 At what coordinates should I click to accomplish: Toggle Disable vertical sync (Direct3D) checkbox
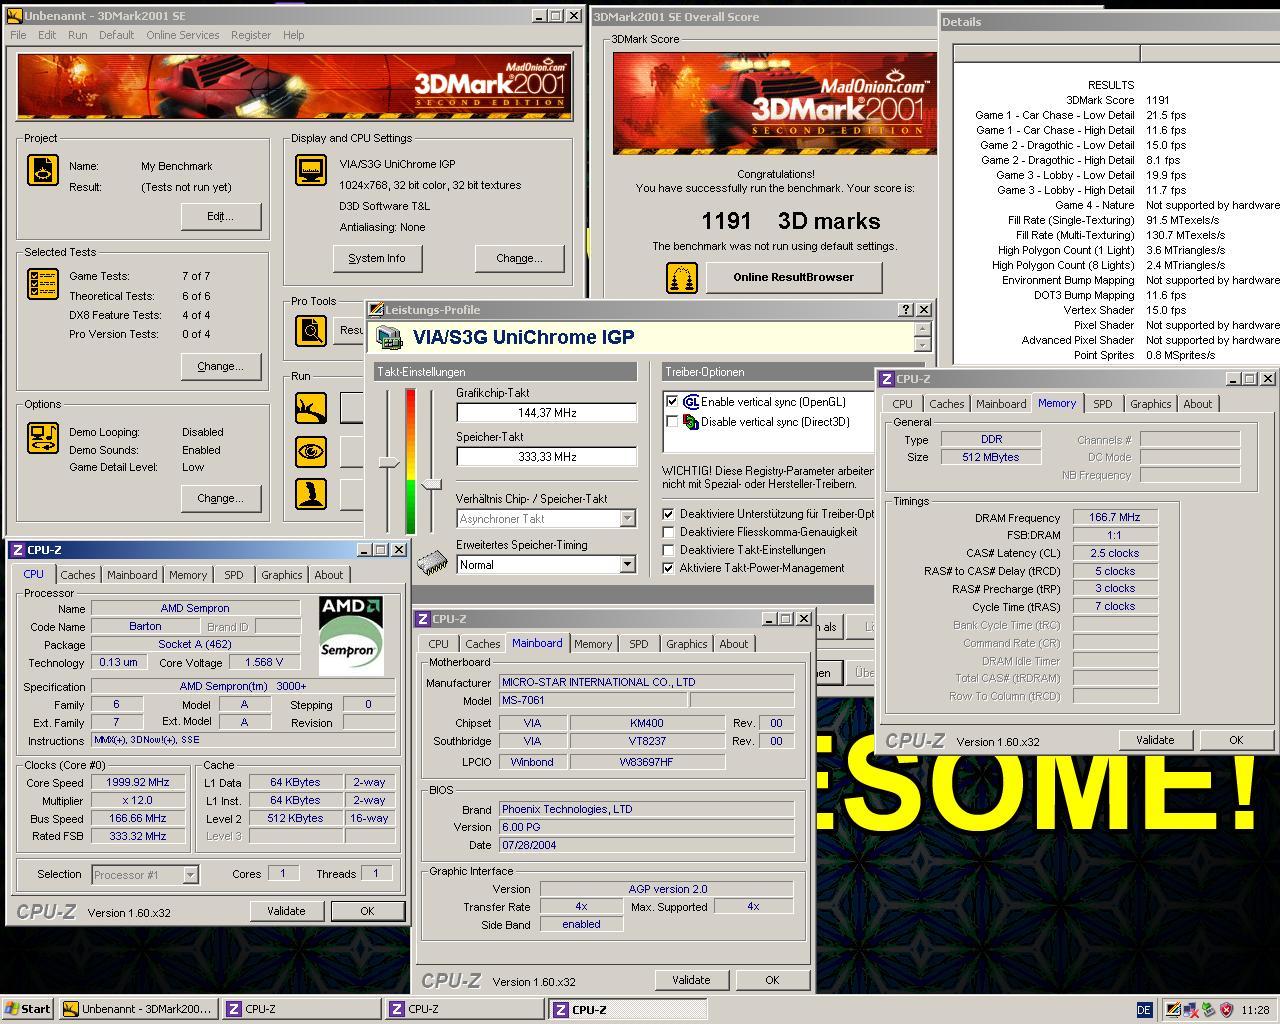[673, 422]
